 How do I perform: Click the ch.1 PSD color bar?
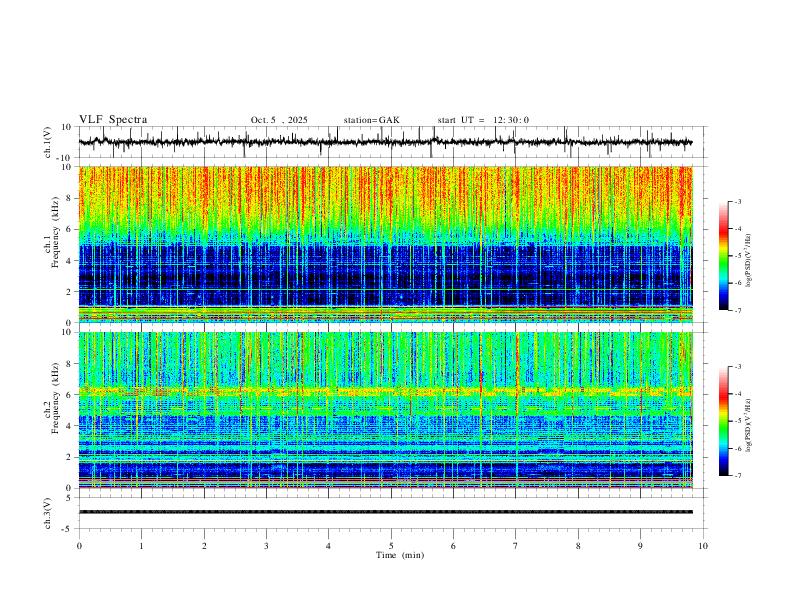(x=723, y=256)
